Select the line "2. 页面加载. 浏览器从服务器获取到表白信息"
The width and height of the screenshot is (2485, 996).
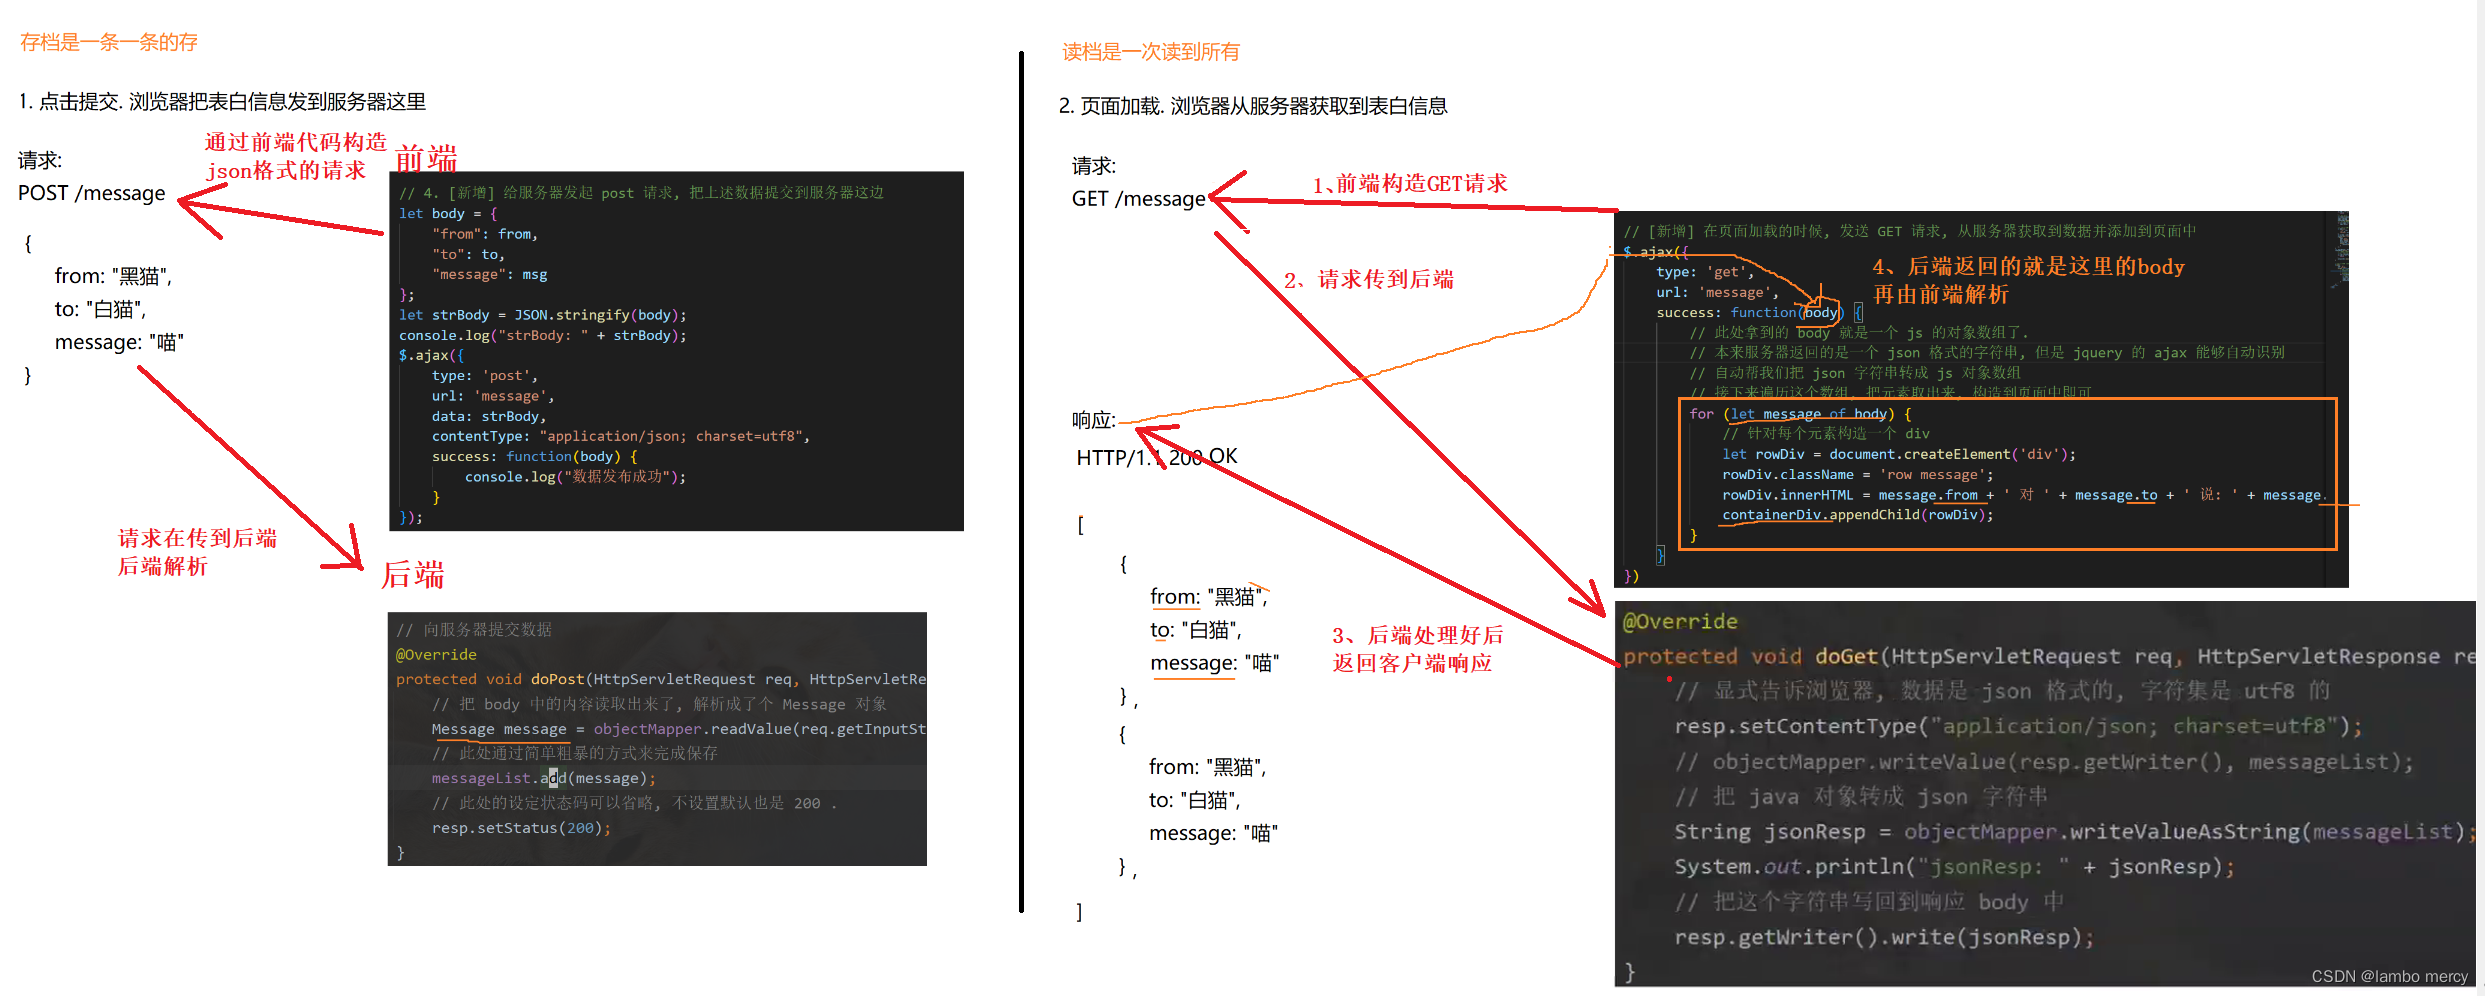[1253, 106]
